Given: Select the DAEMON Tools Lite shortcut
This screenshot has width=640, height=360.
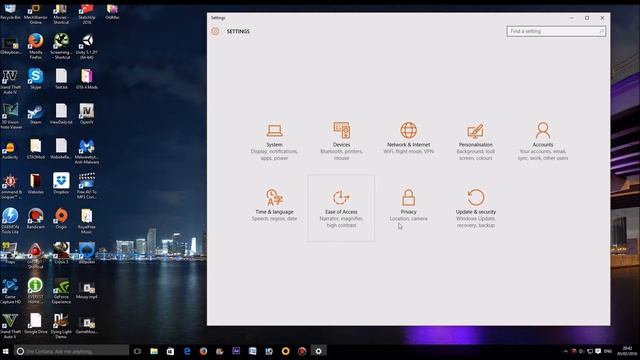Looking at the screenshot, I should (10, 220).
